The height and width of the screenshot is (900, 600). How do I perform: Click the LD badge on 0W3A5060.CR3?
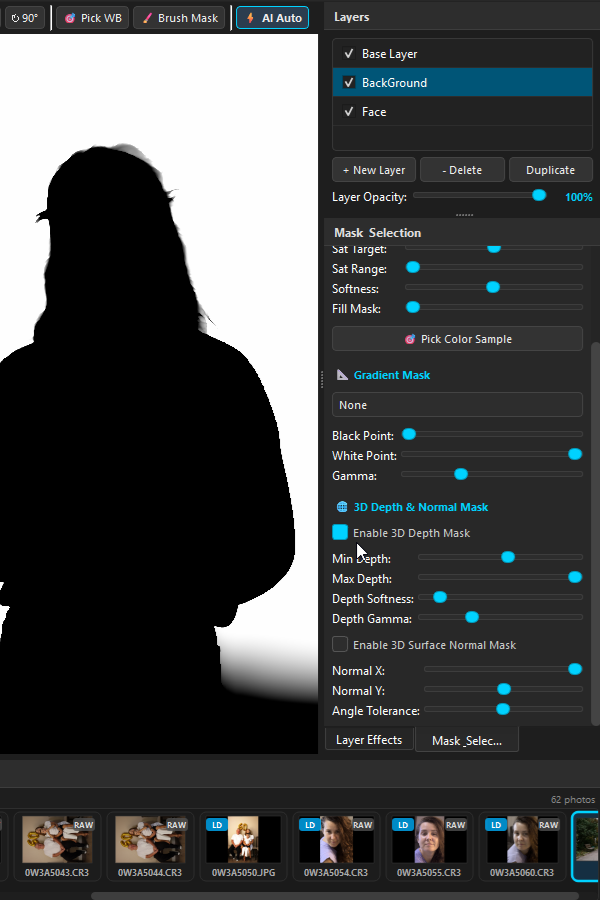(x=496, y=825)
